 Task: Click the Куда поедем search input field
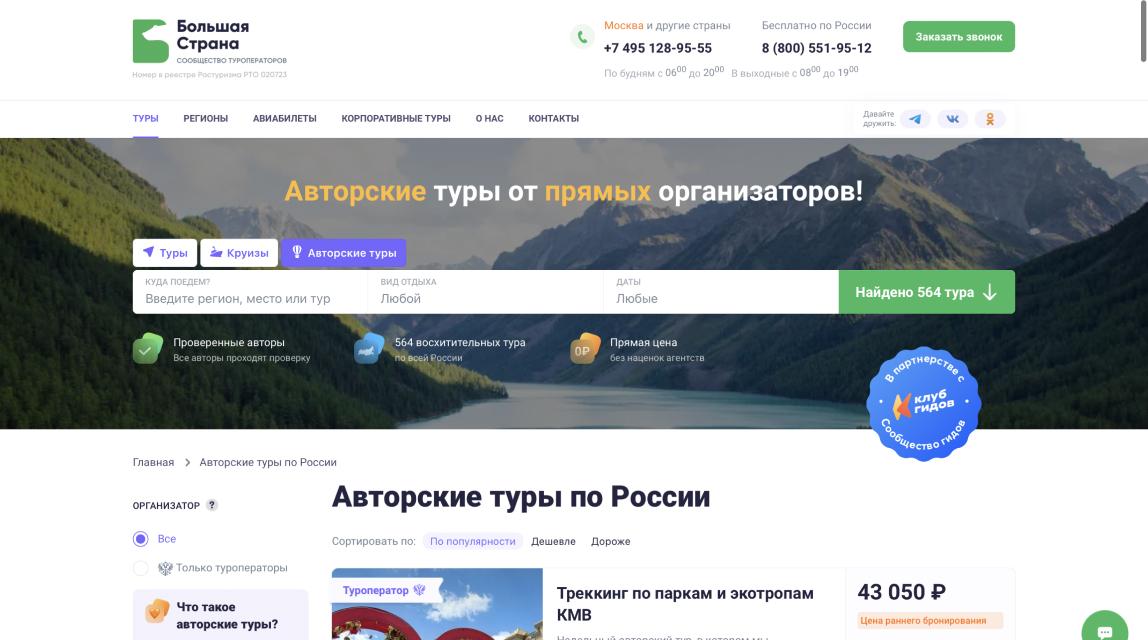(x=250, y=292)
